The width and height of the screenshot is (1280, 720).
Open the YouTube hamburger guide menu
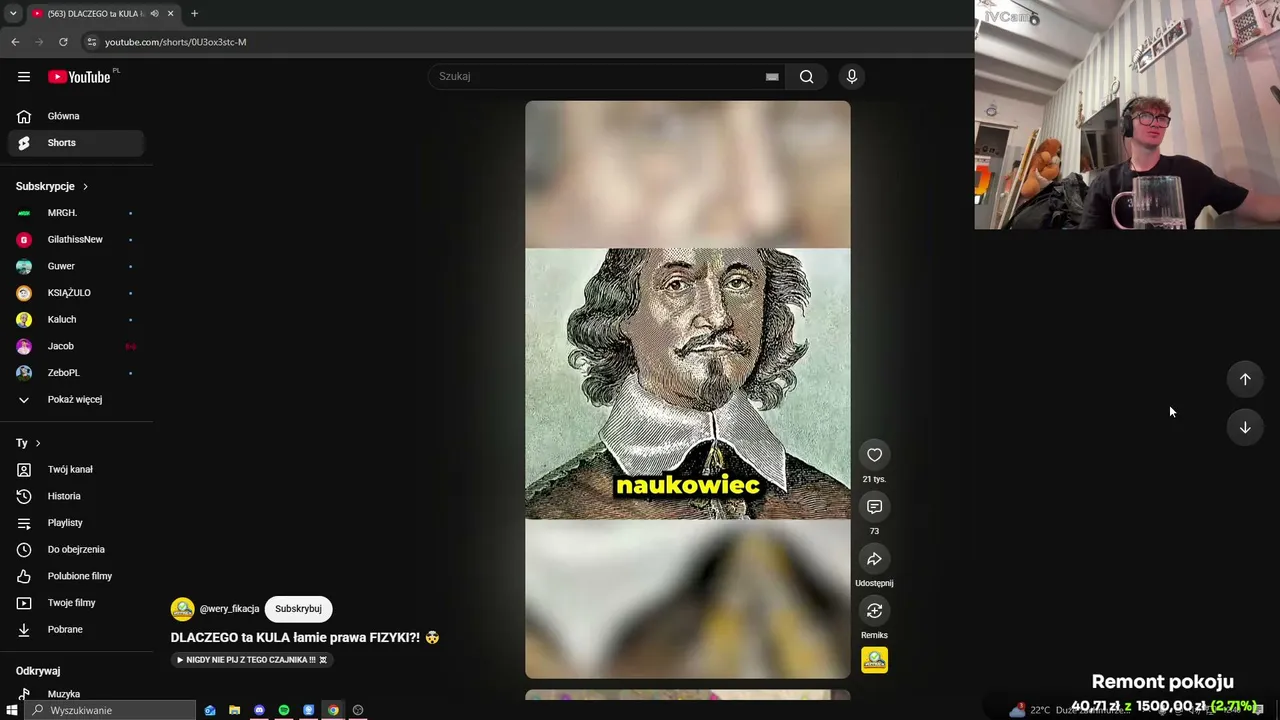point(24,77)
